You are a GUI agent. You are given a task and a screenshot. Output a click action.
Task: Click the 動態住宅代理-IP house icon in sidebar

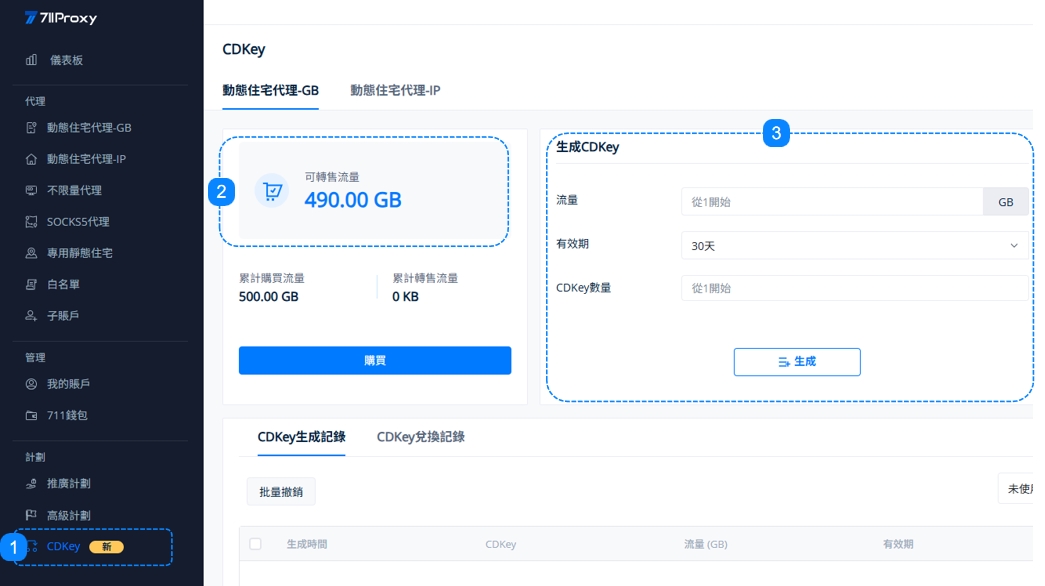(x=32, y=159)
